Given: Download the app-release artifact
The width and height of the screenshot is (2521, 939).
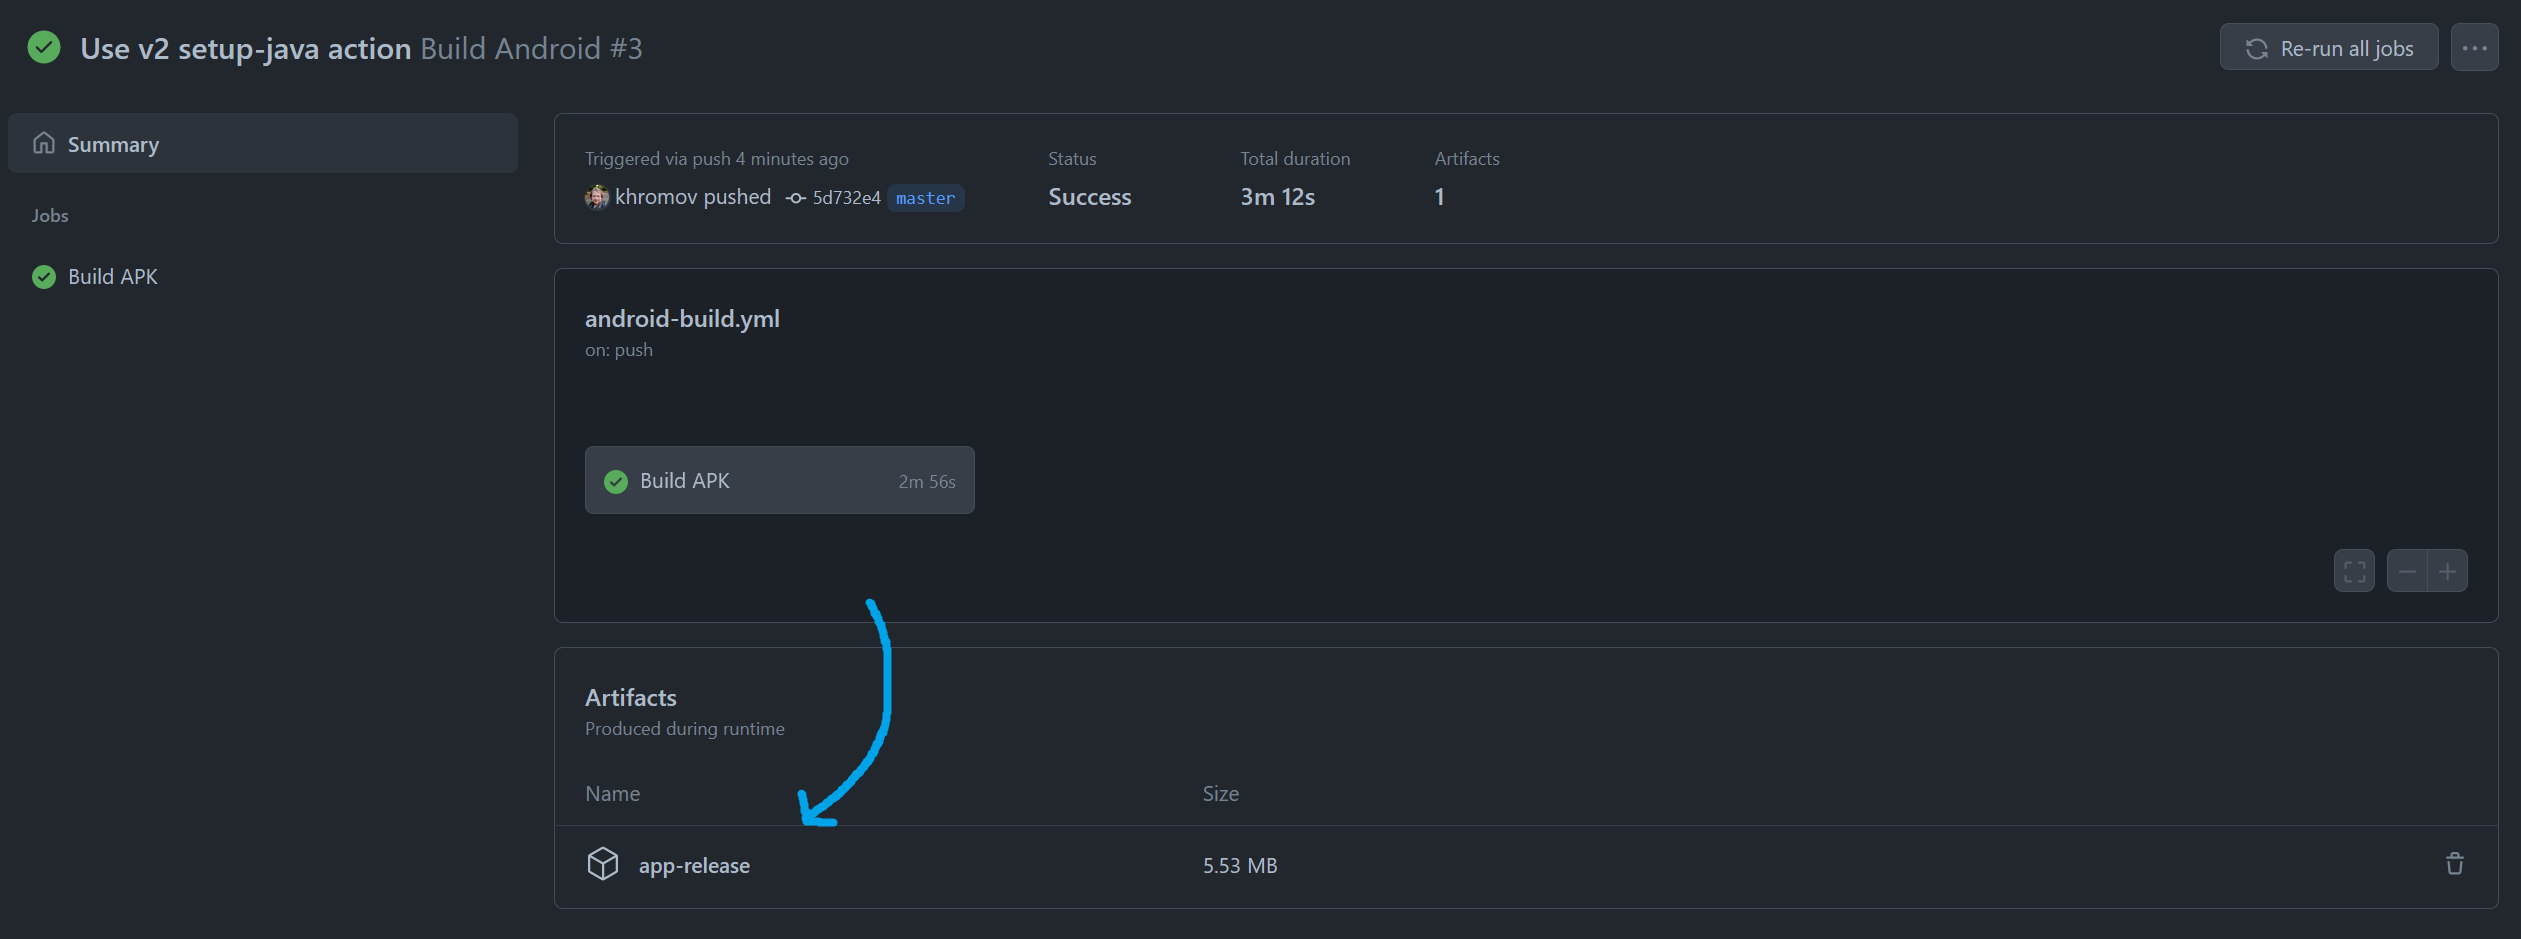Looking at the screenshot, I should [694, 866].
